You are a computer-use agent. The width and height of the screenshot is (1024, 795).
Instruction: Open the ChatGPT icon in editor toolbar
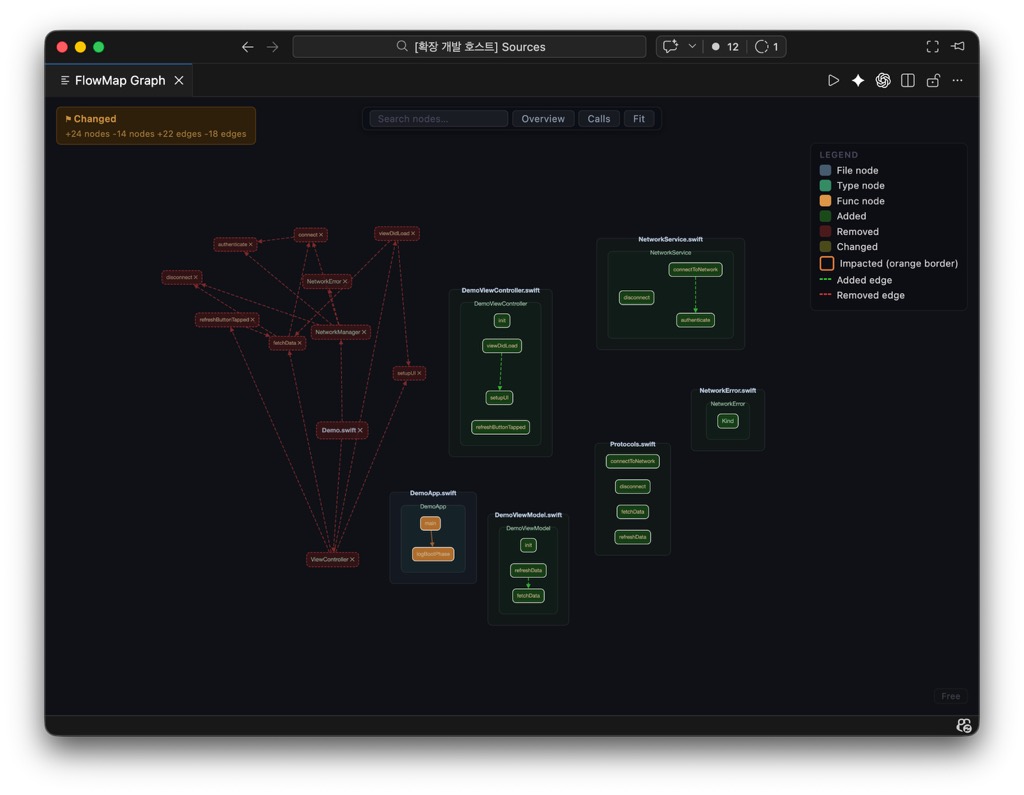tap(882, 80)
